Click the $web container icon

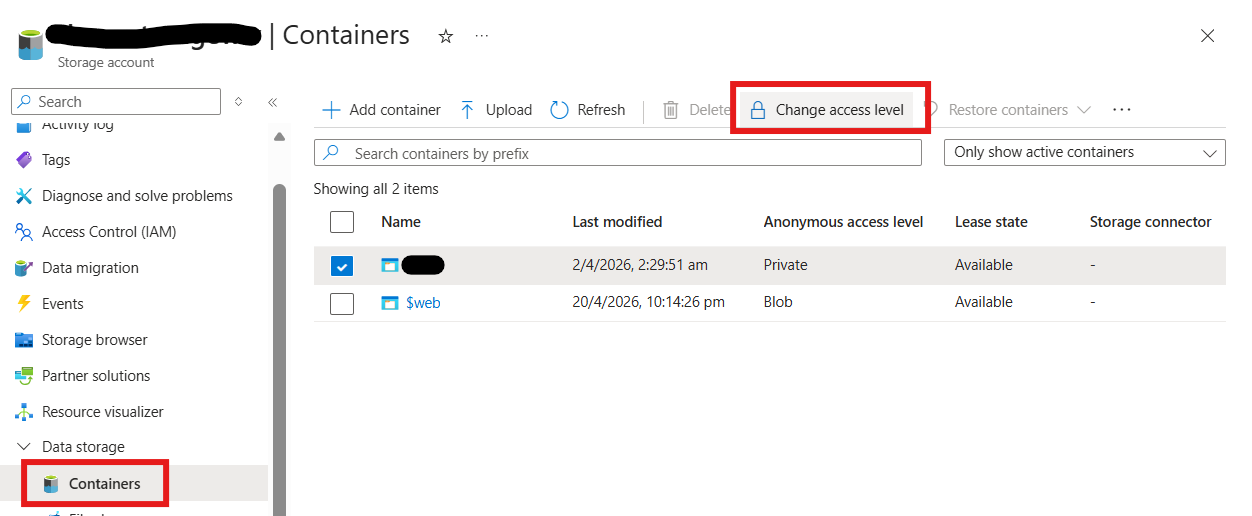(x=390, y=302)
